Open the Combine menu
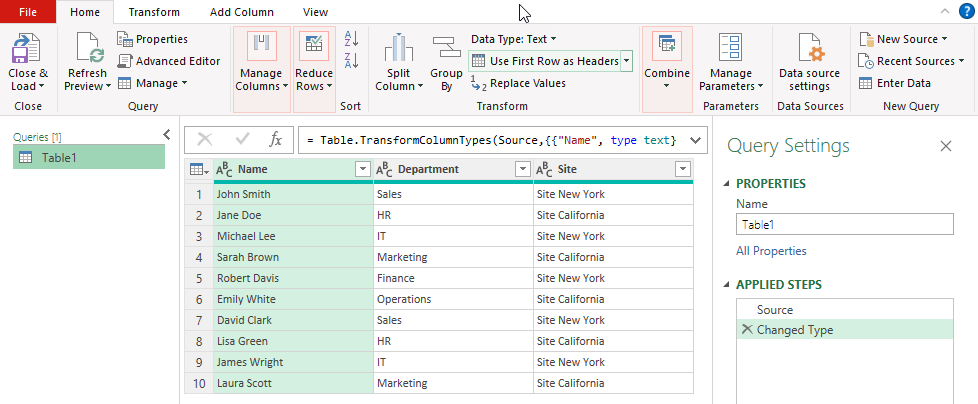This screenshot has height=404, width=978. [667, 69]
